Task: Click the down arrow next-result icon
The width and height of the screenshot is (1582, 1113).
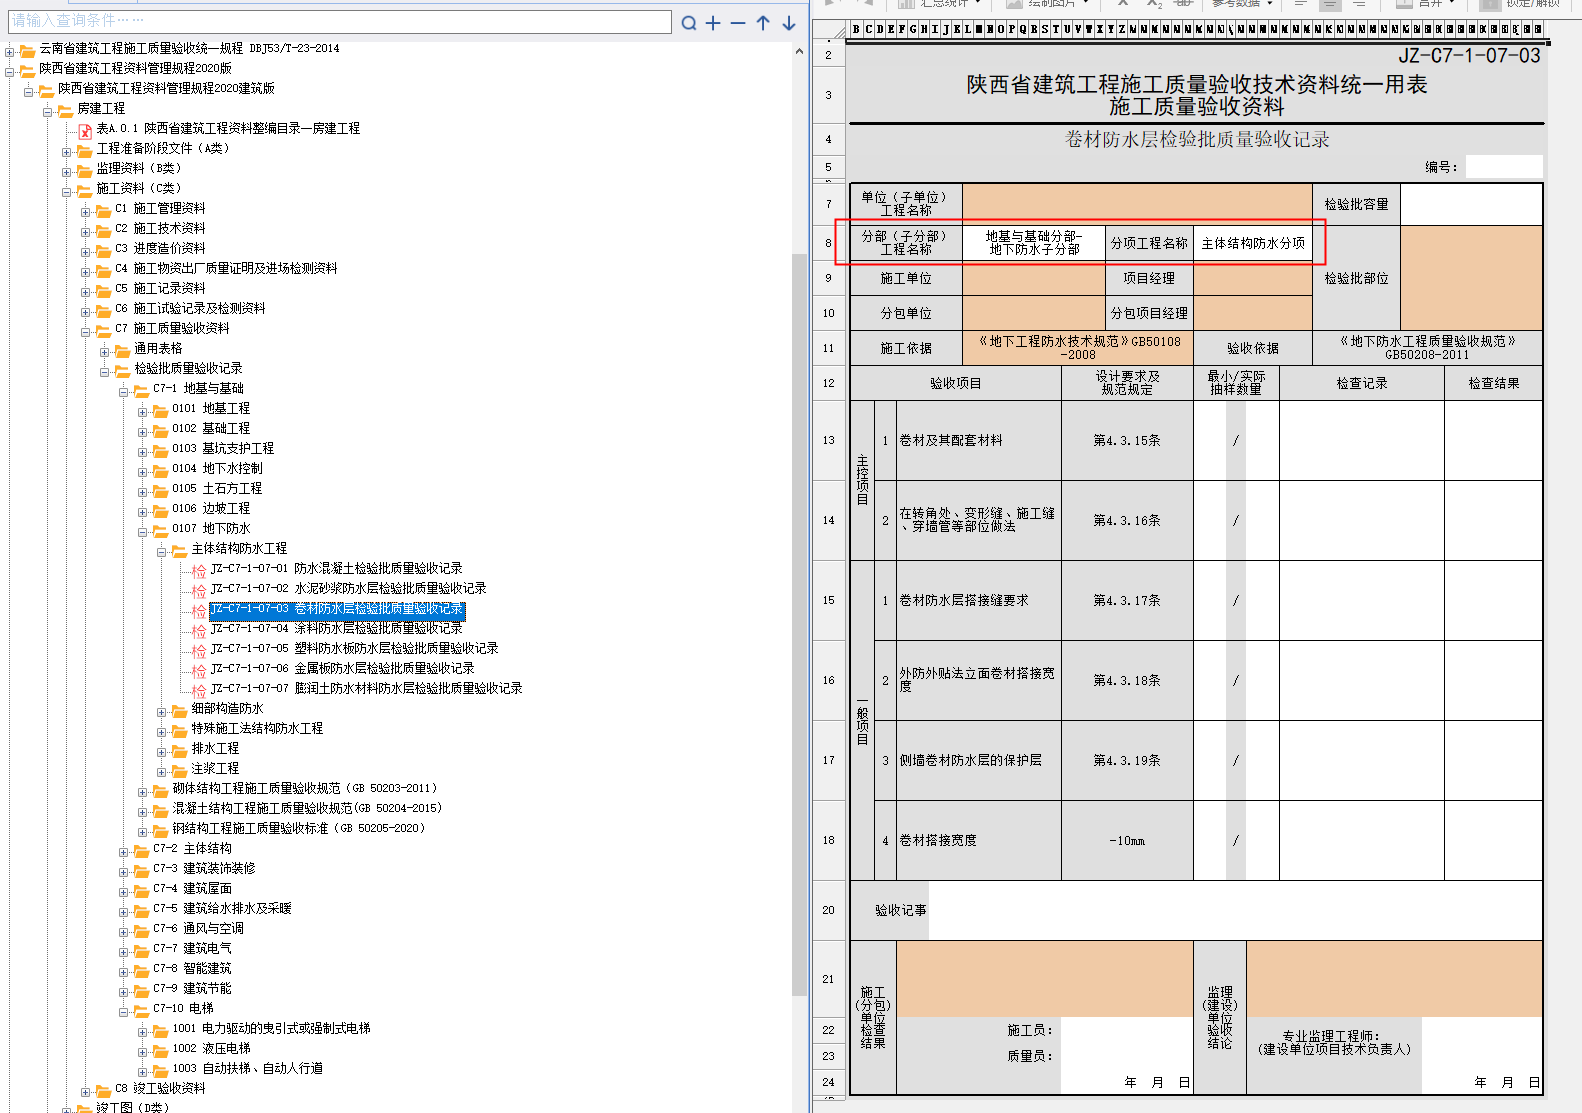Action: 789,23
